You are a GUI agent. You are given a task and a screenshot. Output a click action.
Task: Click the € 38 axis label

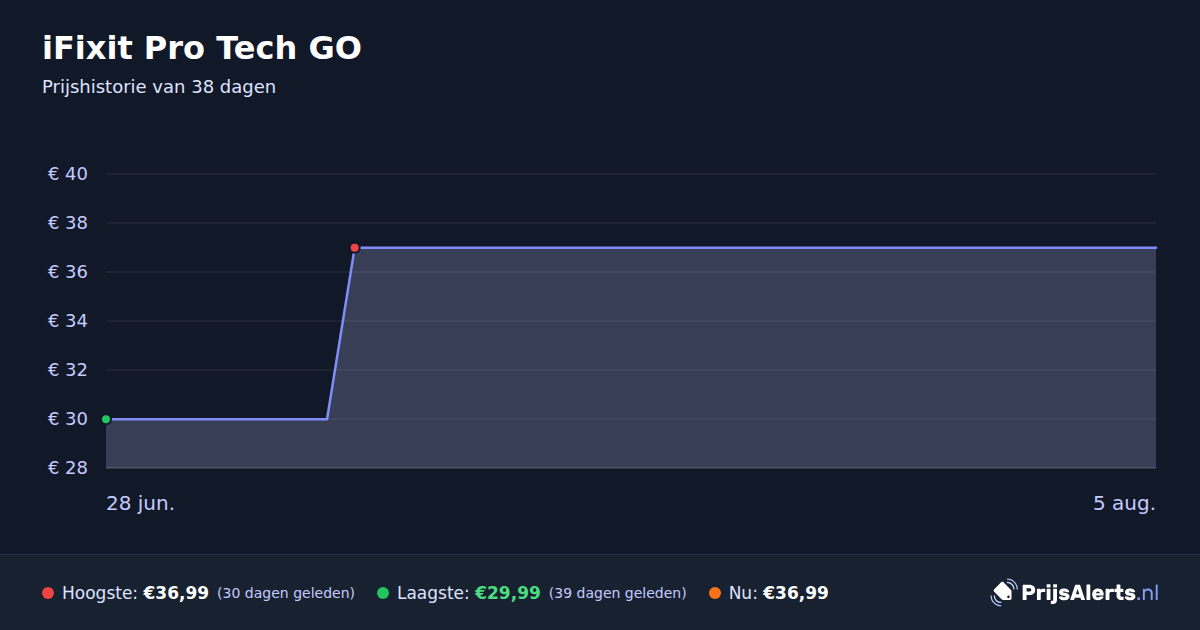point(68,223)
